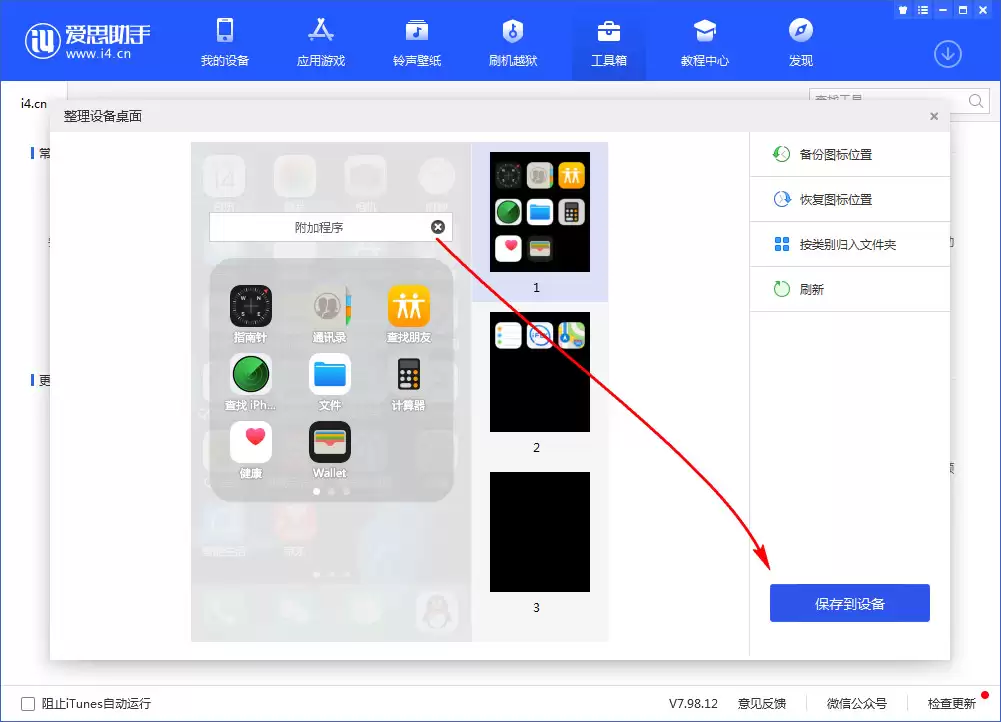Screen dimensions: 1001x722
Task: Click the search magnifier icon
Action: coord(976,101)
